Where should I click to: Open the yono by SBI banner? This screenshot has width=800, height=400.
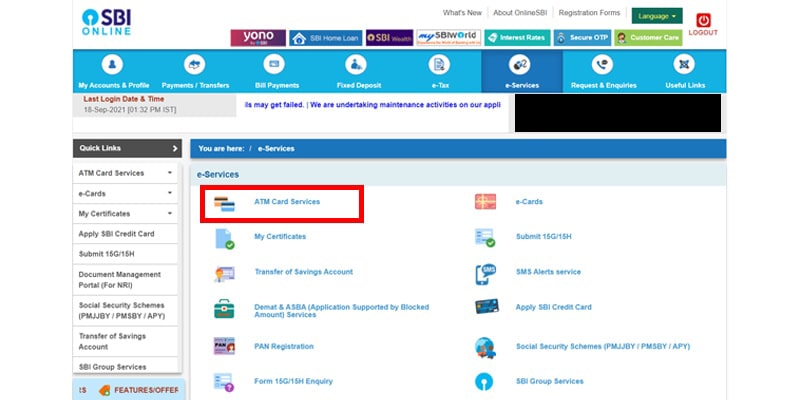pos(258,38)
